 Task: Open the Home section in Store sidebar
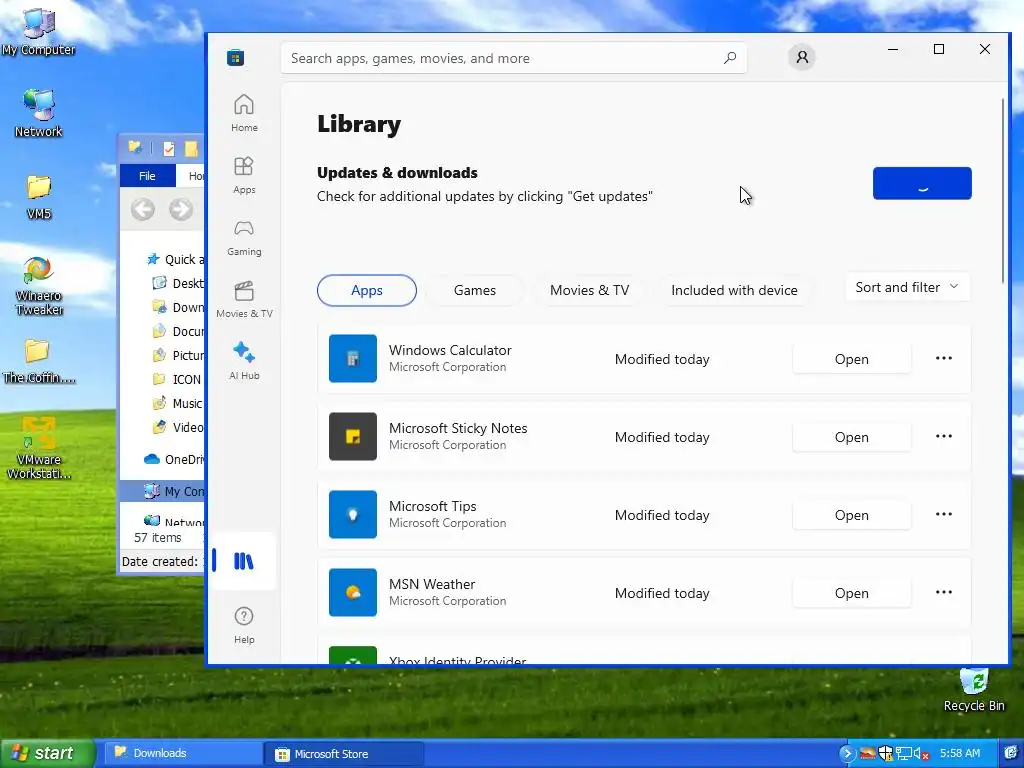click(x=244, y=113)
